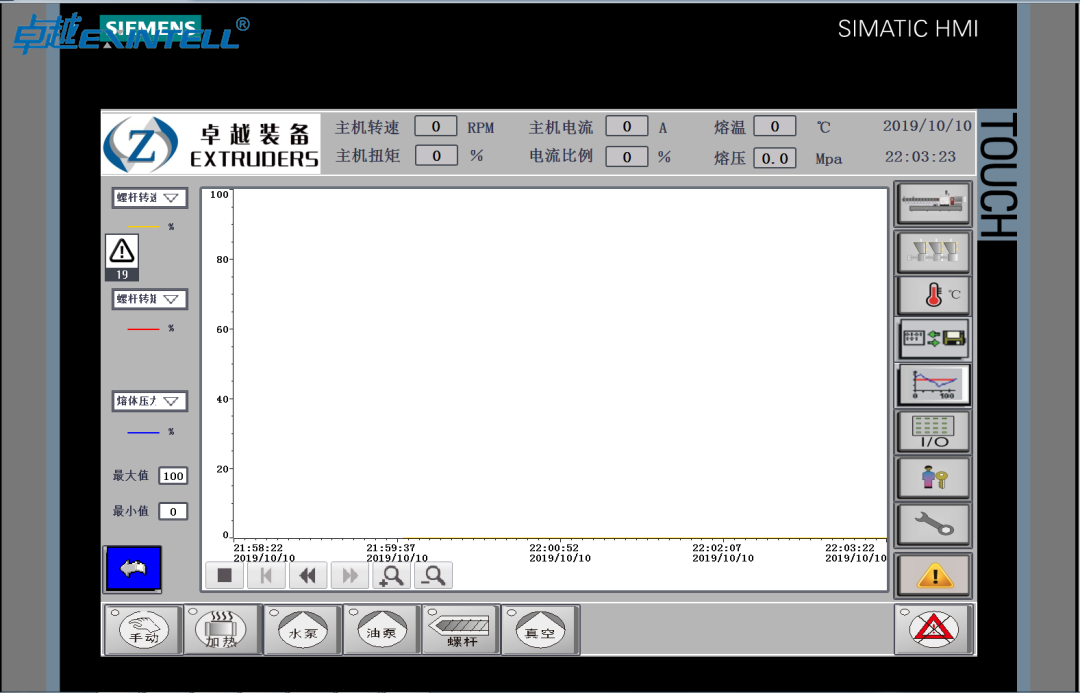Click the blue back arrow button

133,569
